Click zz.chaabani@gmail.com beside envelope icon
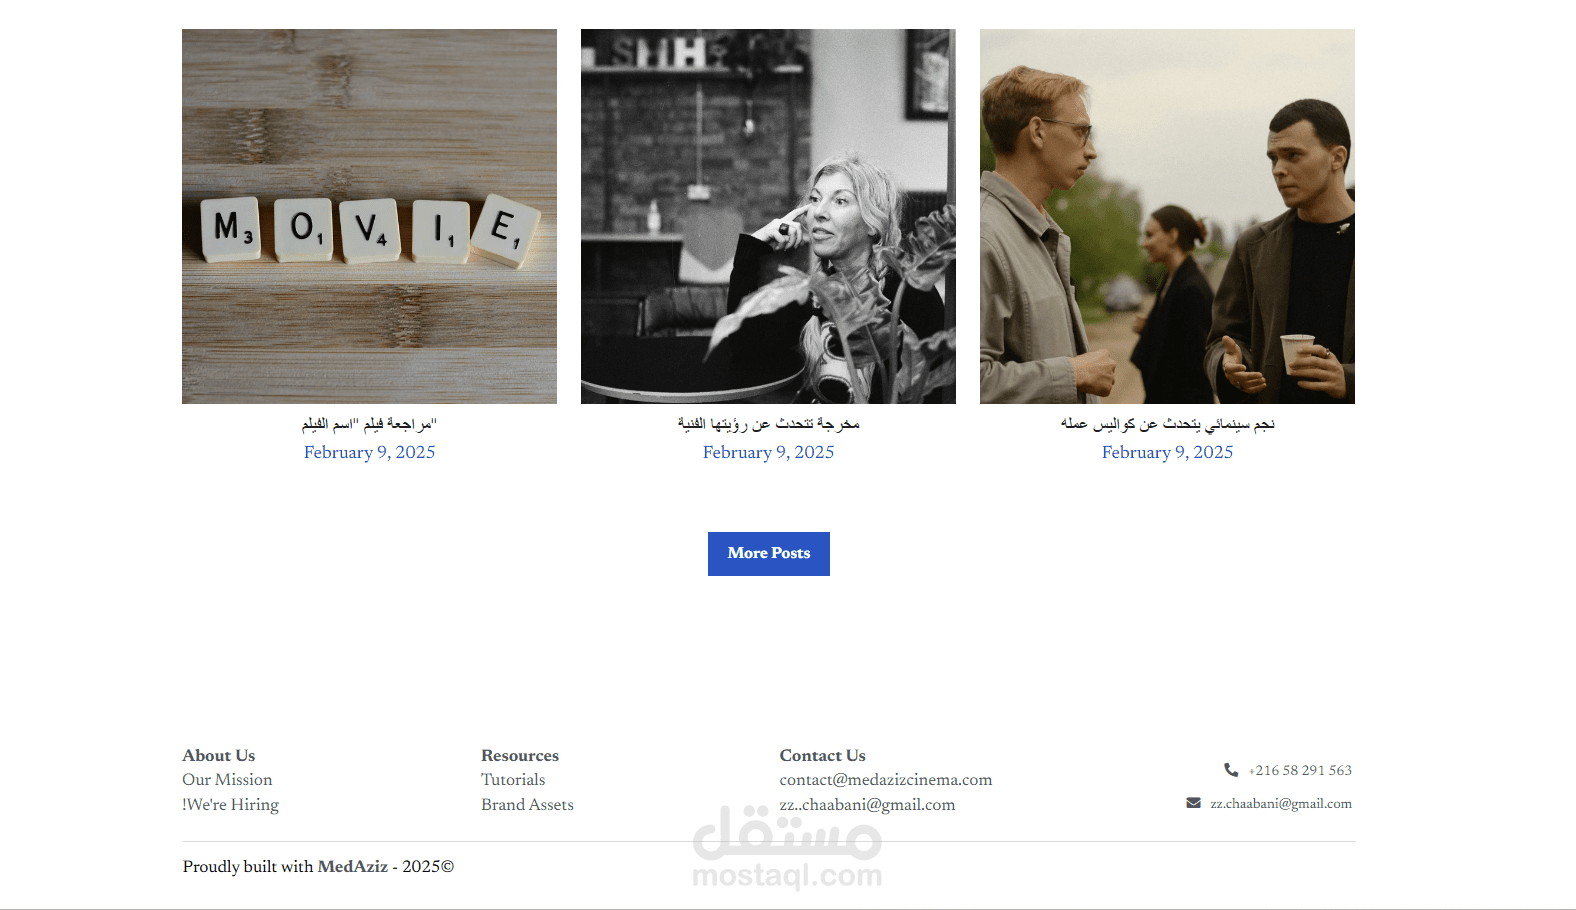Viewport: 1576px width, 910px height. [1281, 804]
